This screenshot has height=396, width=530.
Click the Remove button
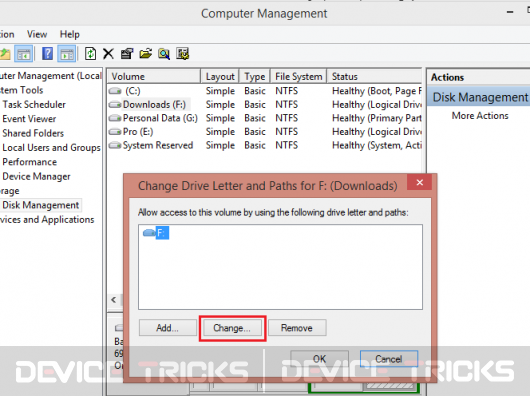297,328
